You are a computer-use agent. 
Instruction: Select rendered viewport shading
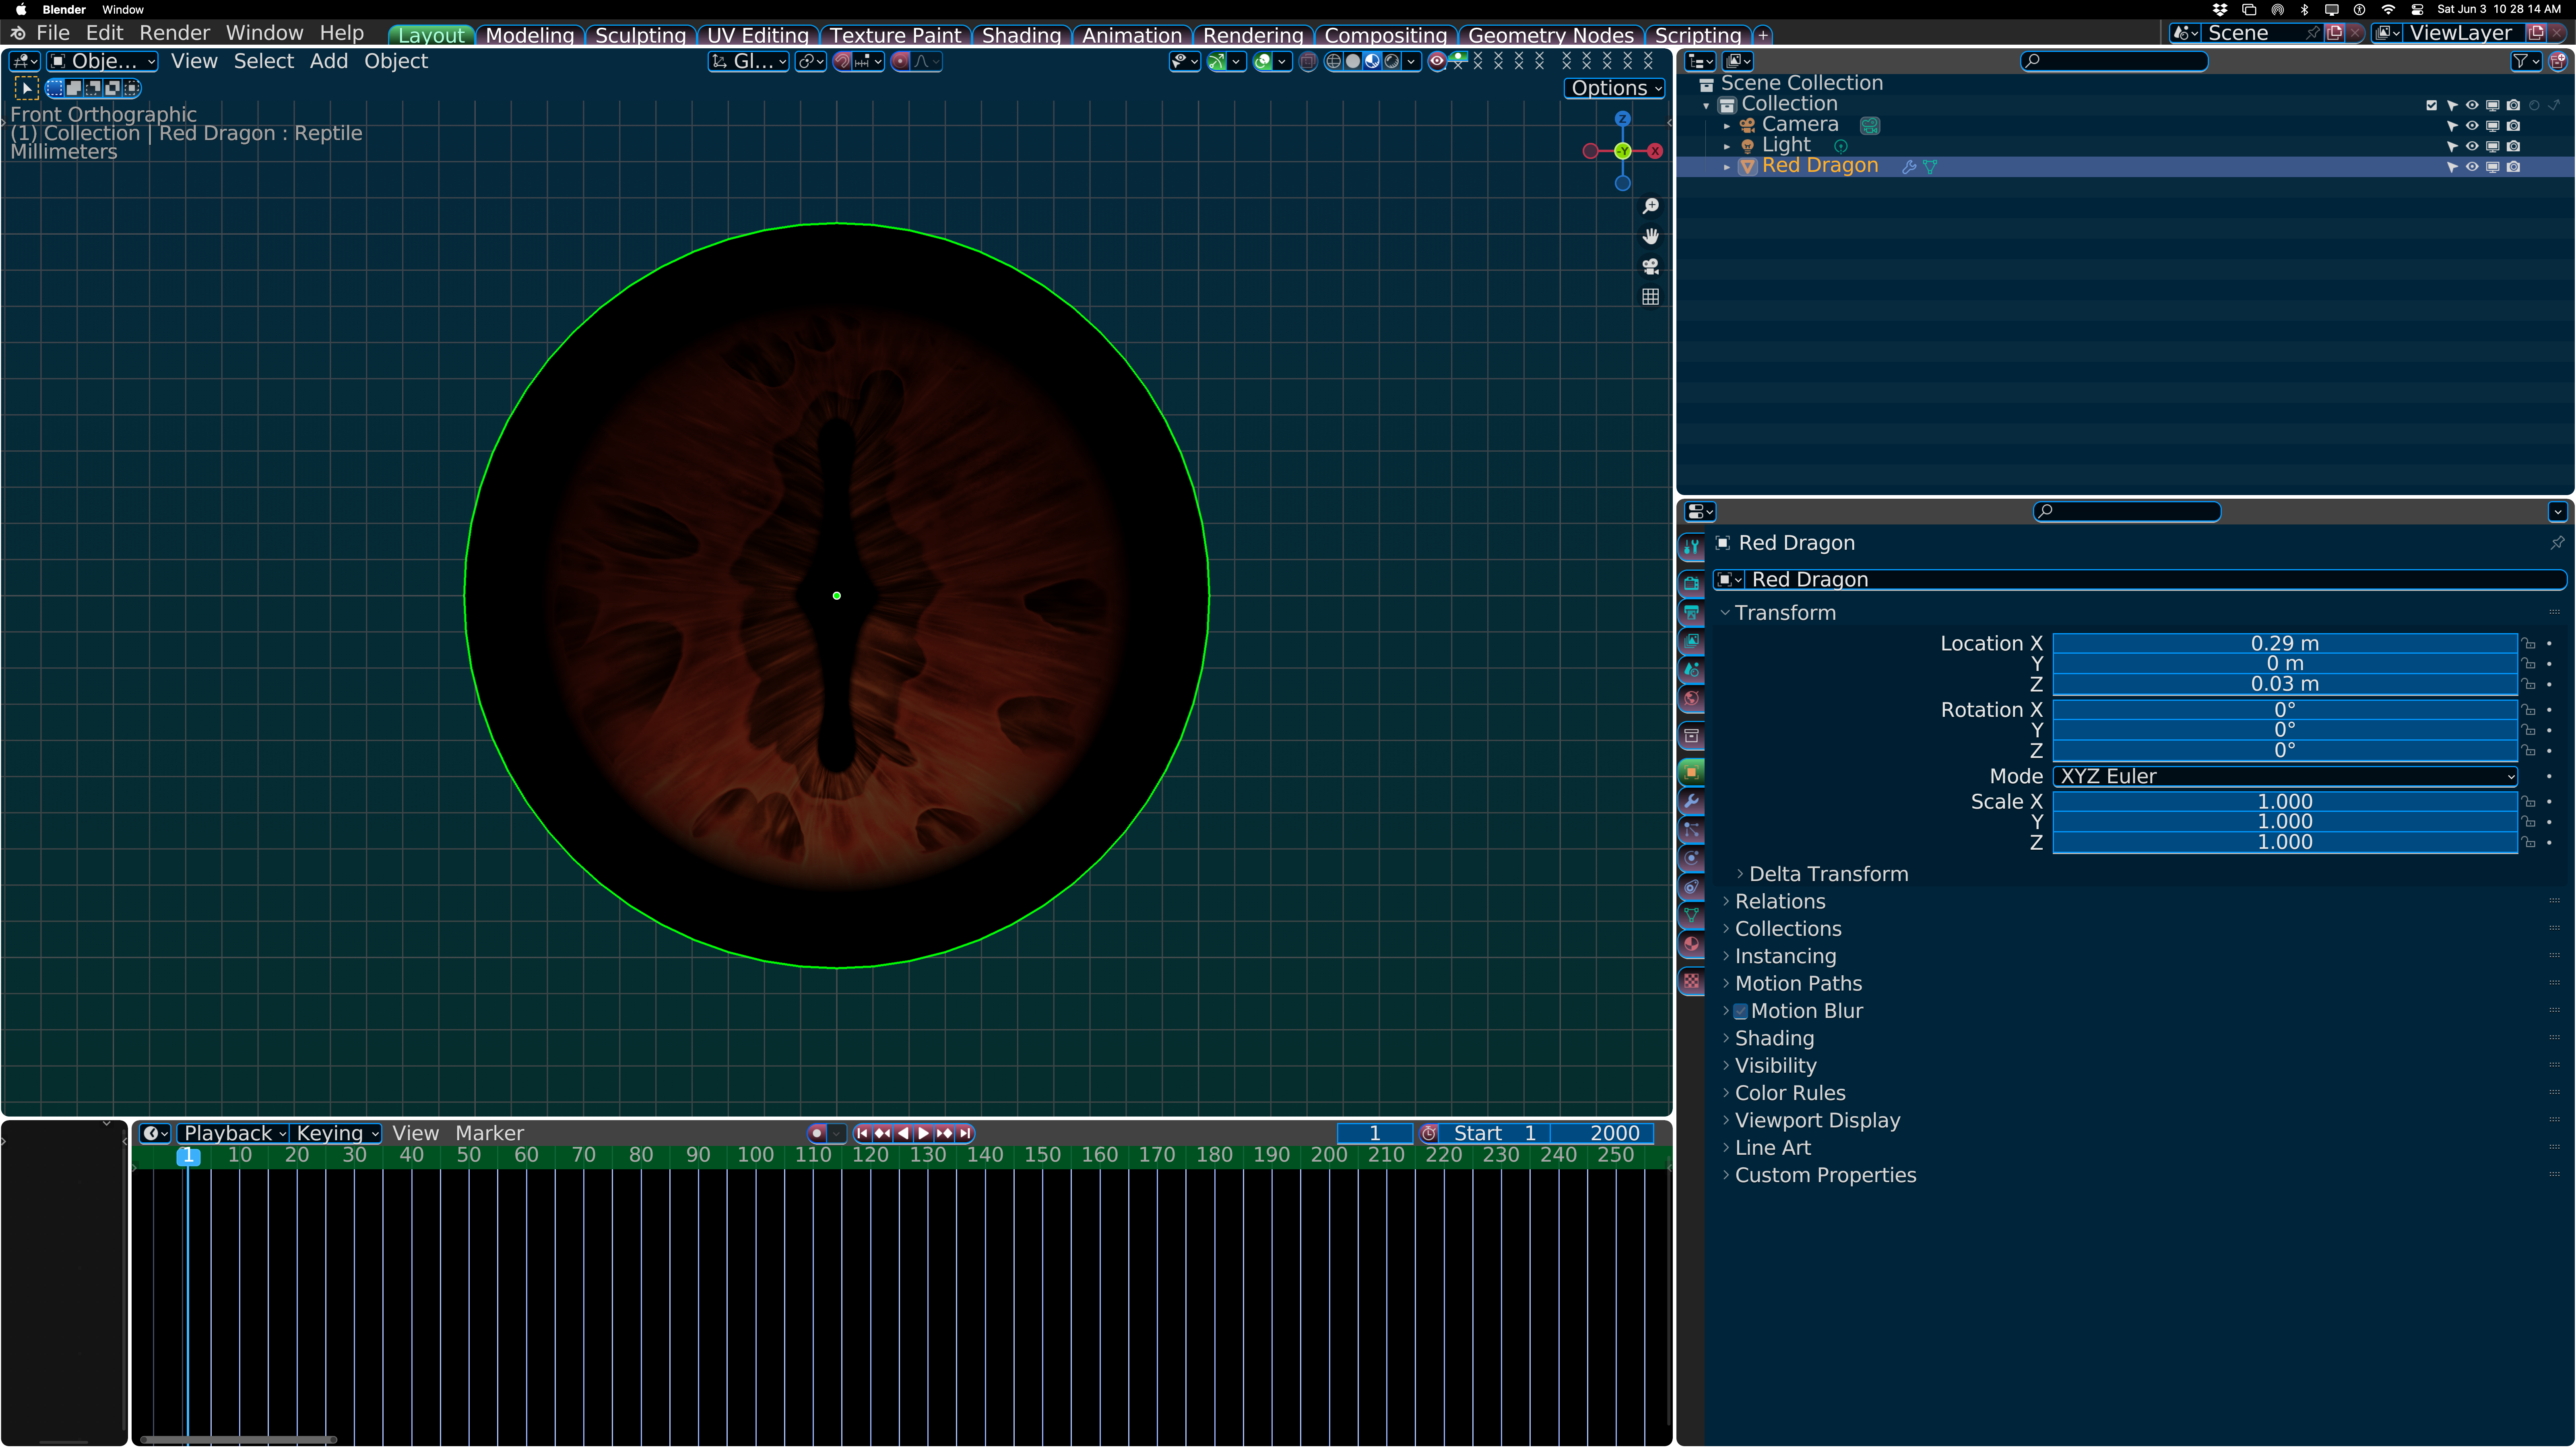click(x=1391, y=61)
